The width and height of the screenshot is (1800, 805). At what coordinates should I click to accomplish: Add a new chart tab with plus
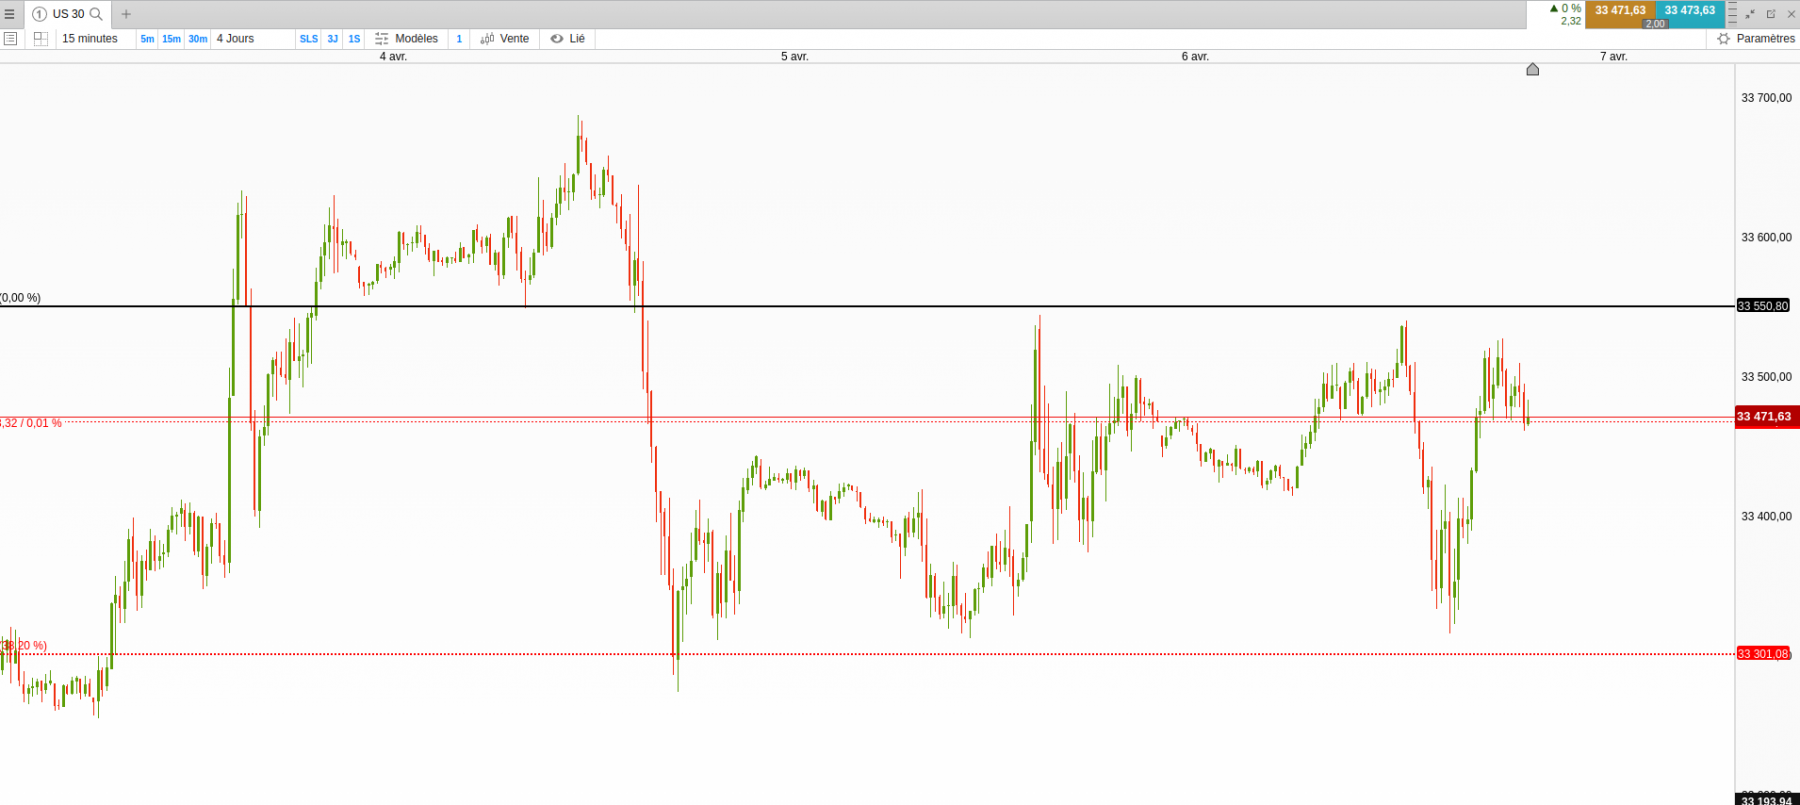(126, 14)
